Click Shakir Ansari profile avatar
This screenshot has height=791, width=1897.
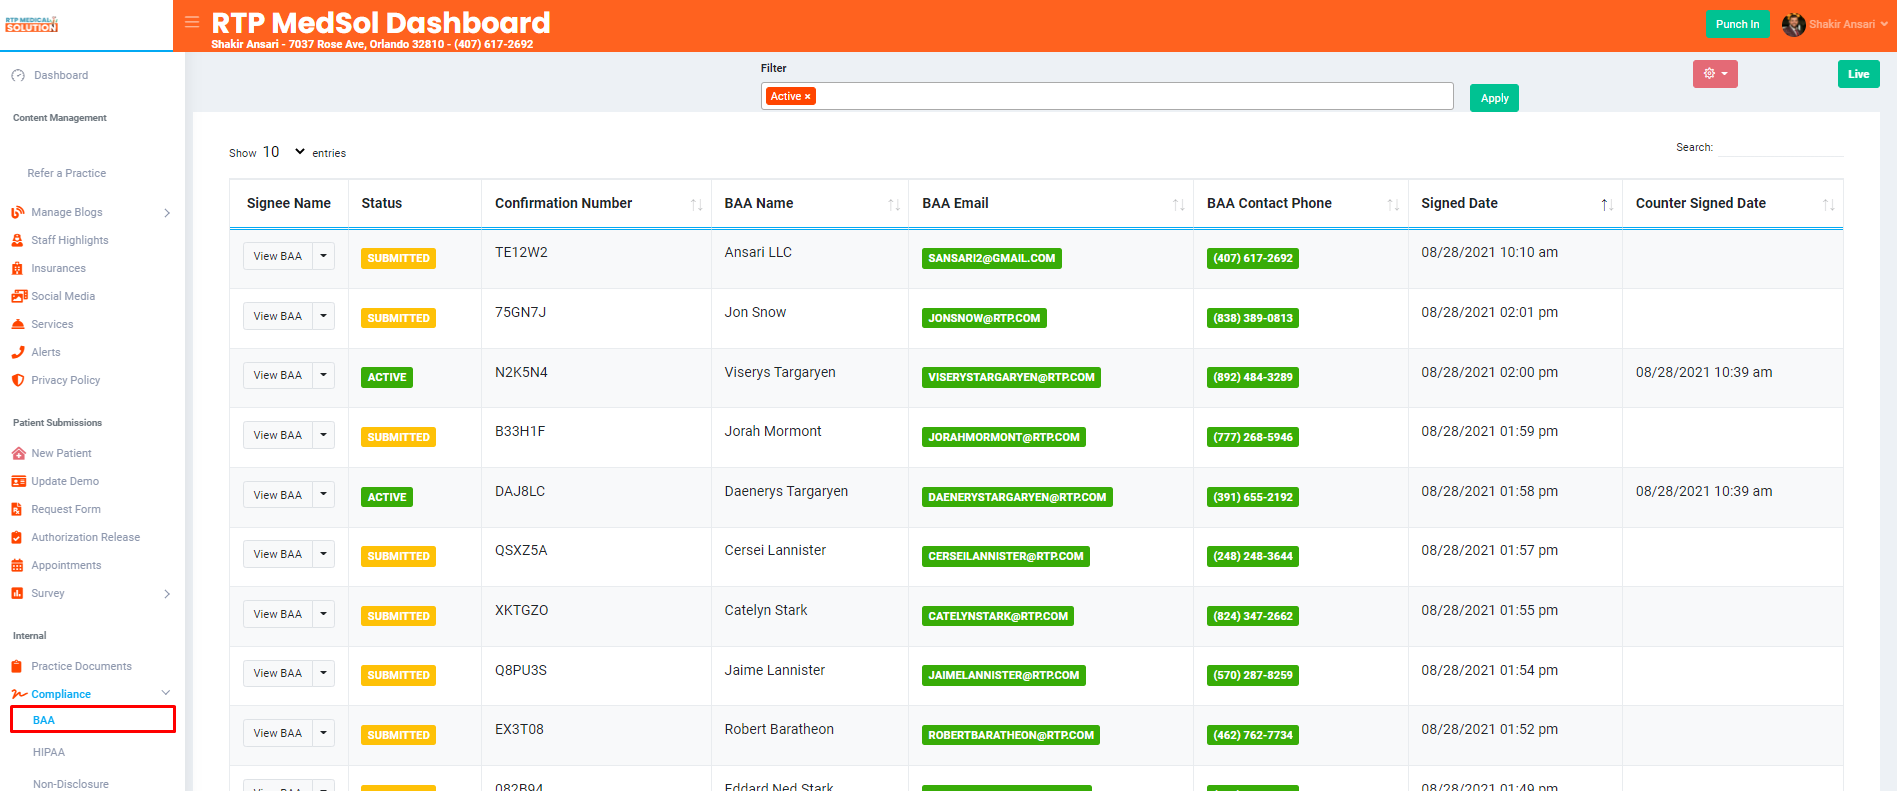coord(1793,24)
